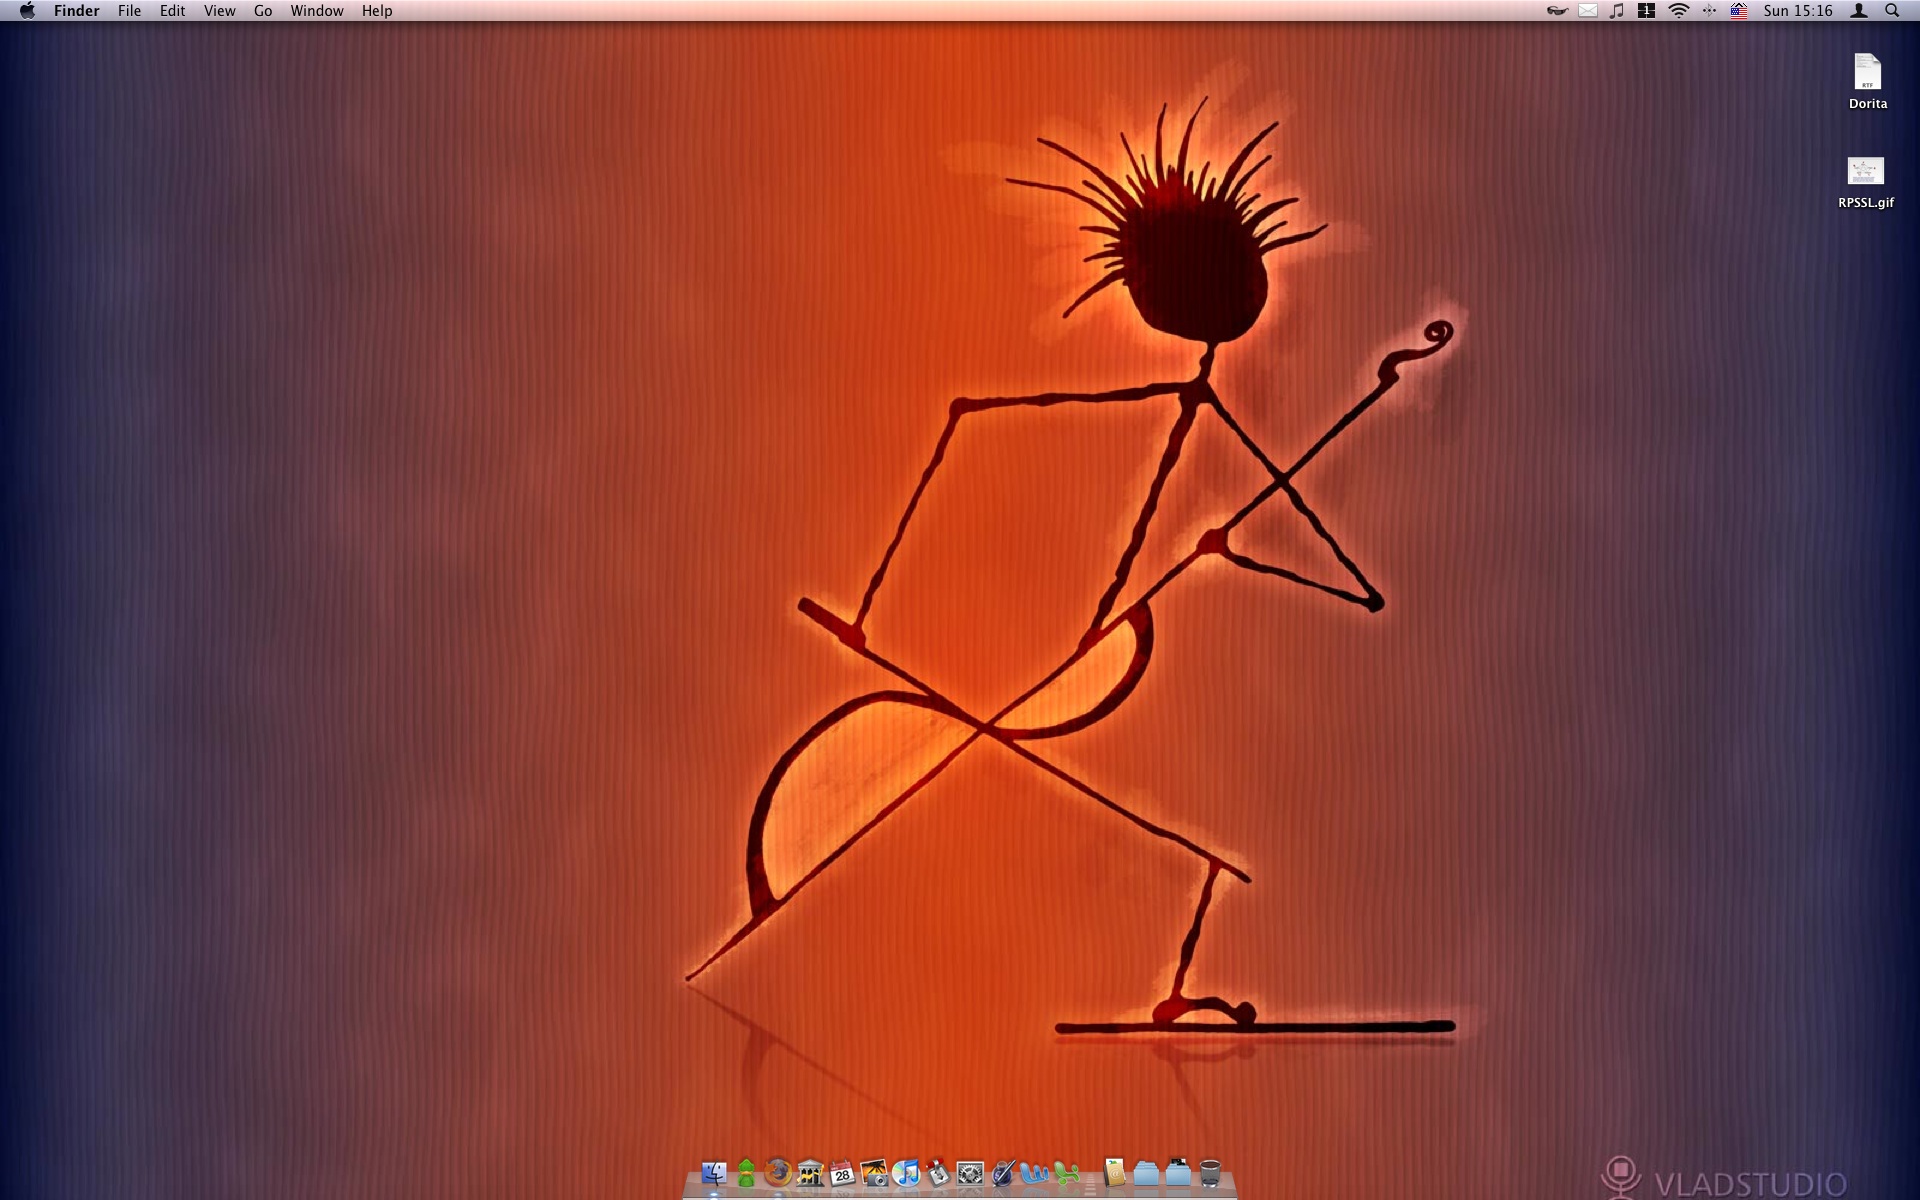Open iCal calendar in the Dock

tap(842, 1173)
